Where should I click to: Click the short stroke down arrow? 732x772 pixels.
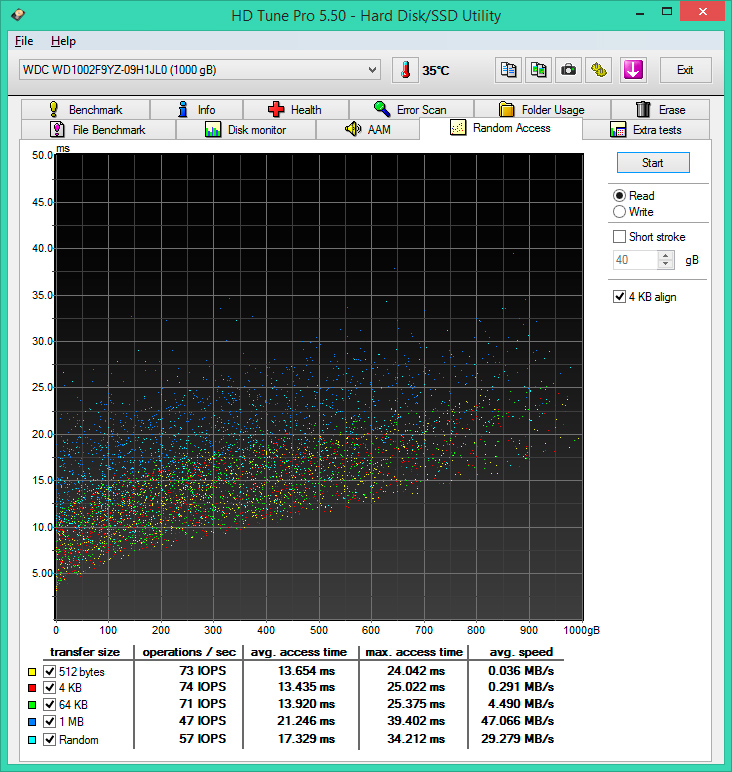coord(666,264)
